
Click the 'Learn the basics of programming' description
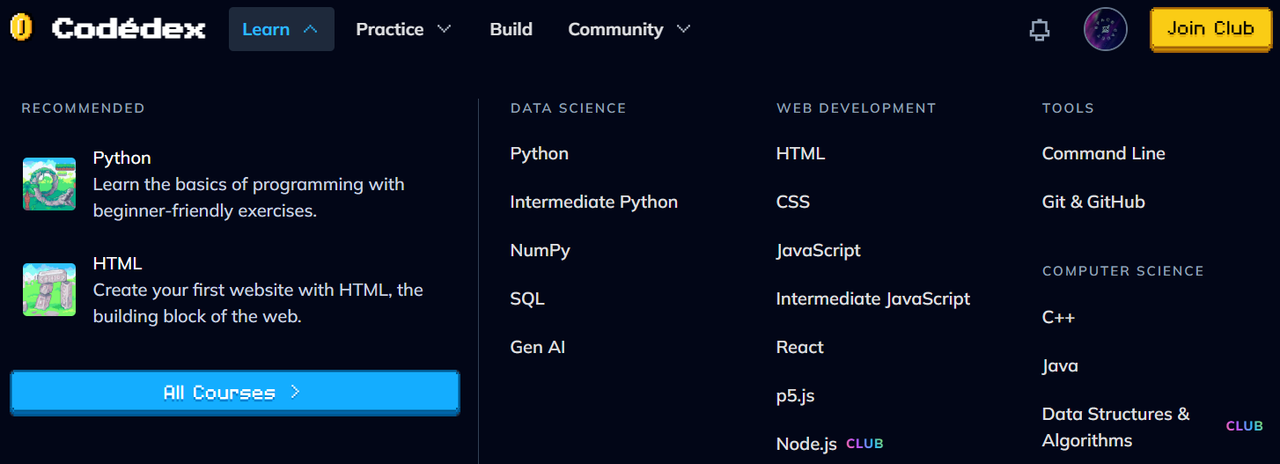tap(249, 198)
